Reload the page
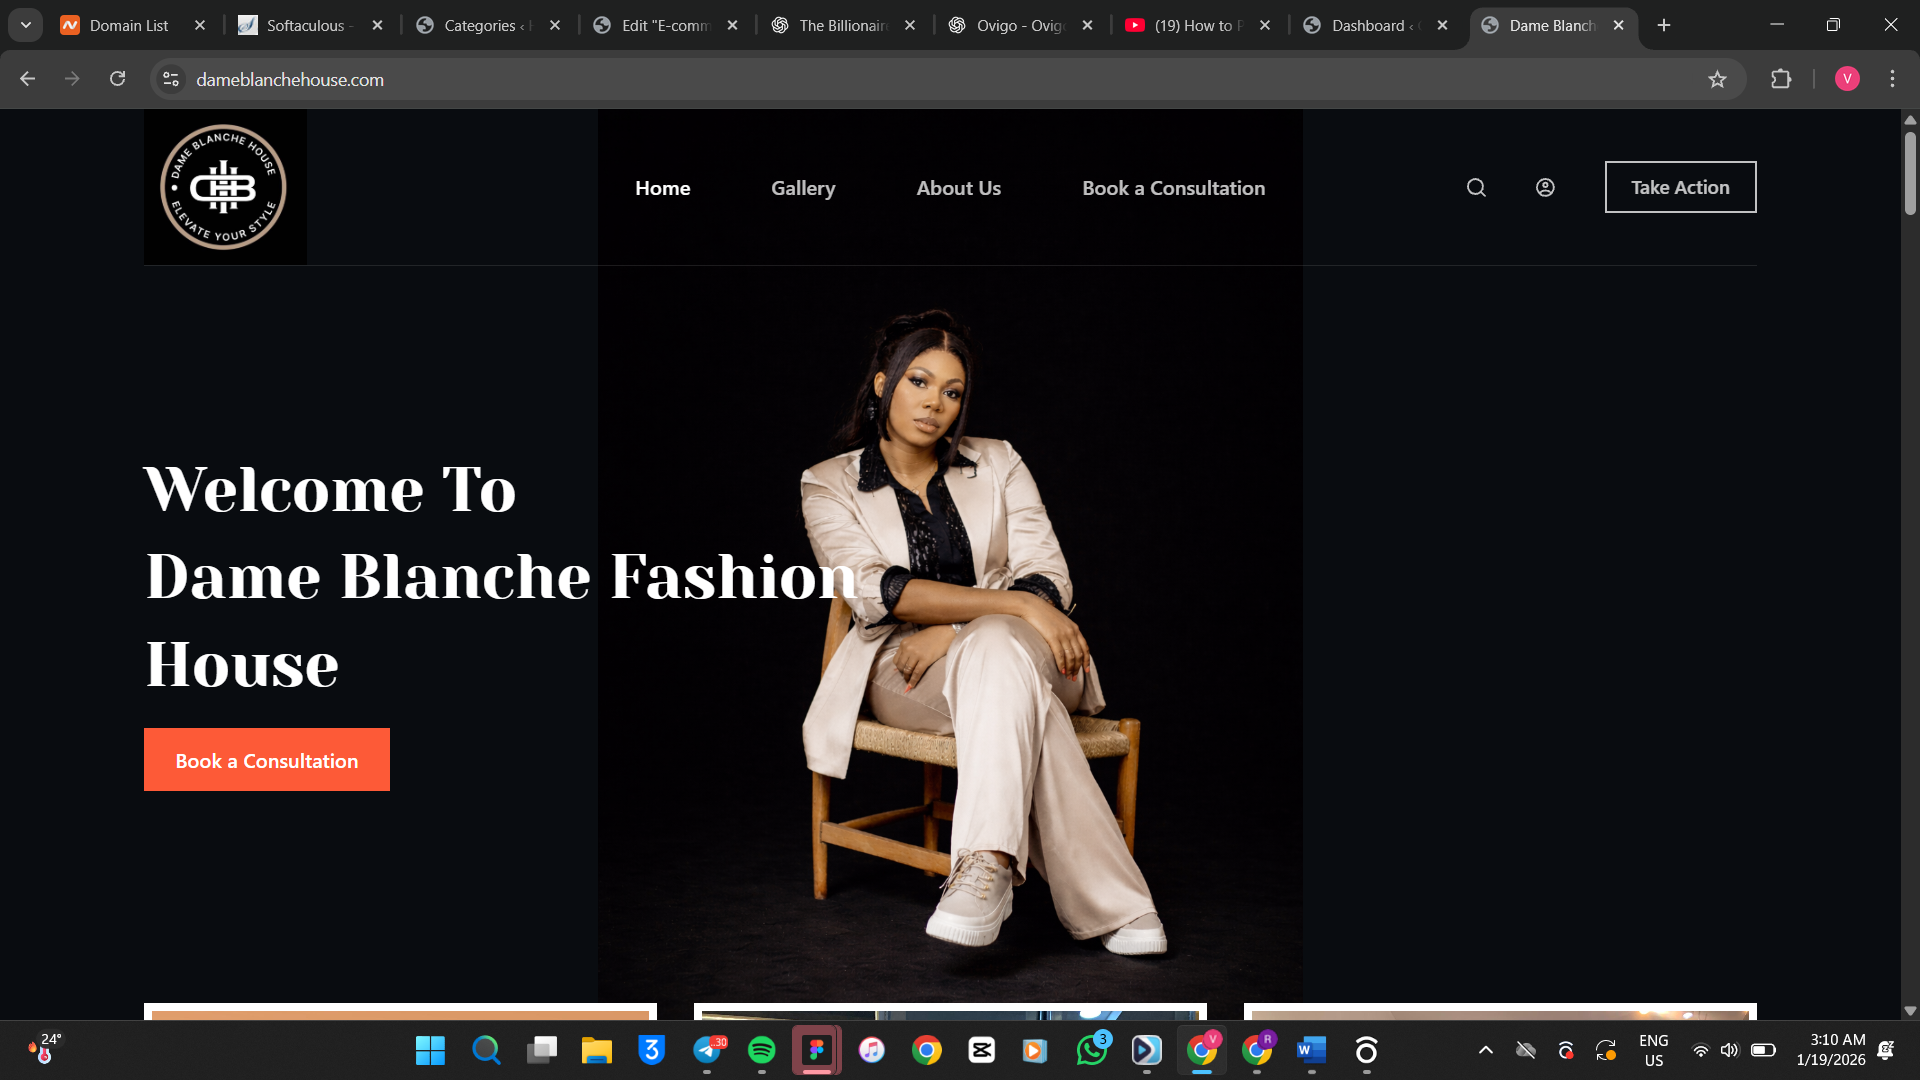Image resolution: width=1920 pixels, height=1080 pixels. (117, 79)
